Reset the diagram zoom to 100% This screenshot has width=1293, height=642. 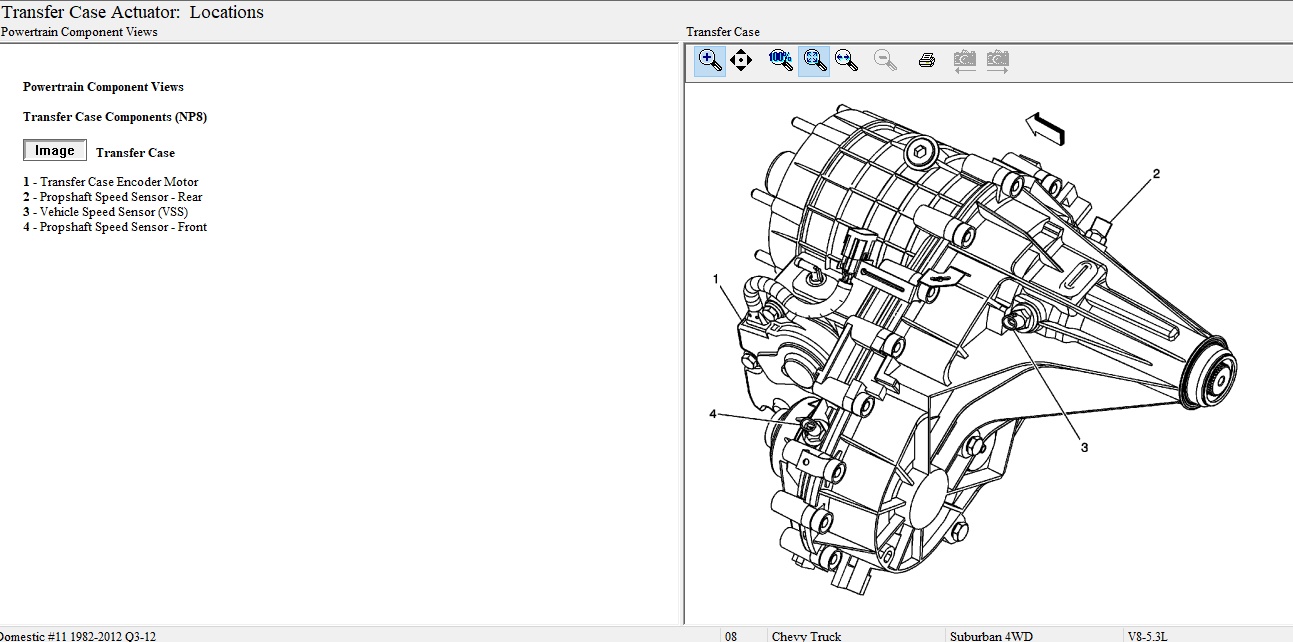780,60
